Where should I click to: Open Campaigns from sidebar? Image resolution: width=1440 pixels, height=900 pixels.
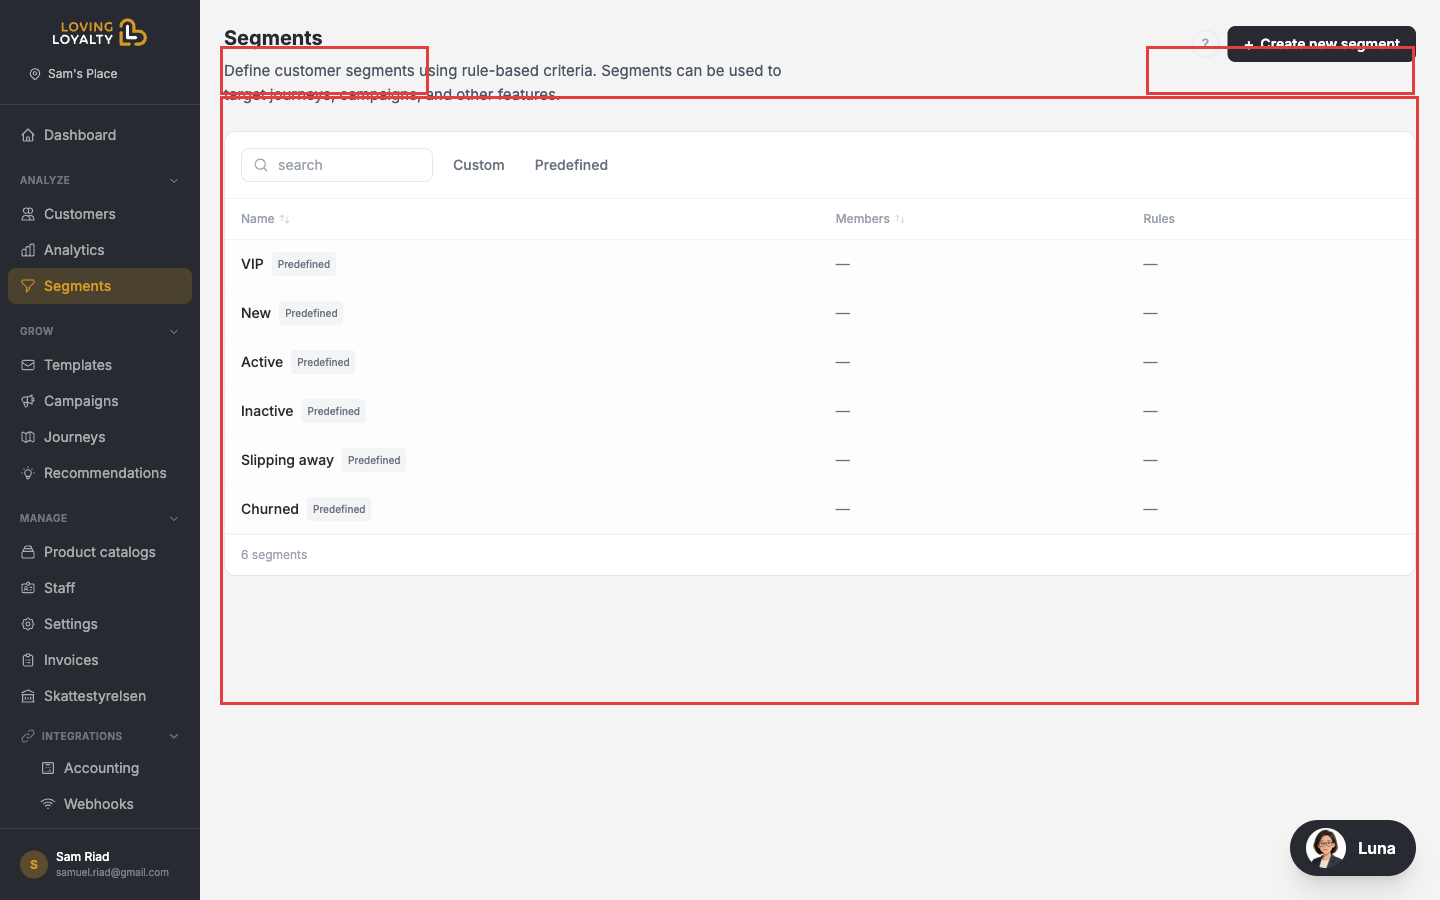[x=100, y=401]
